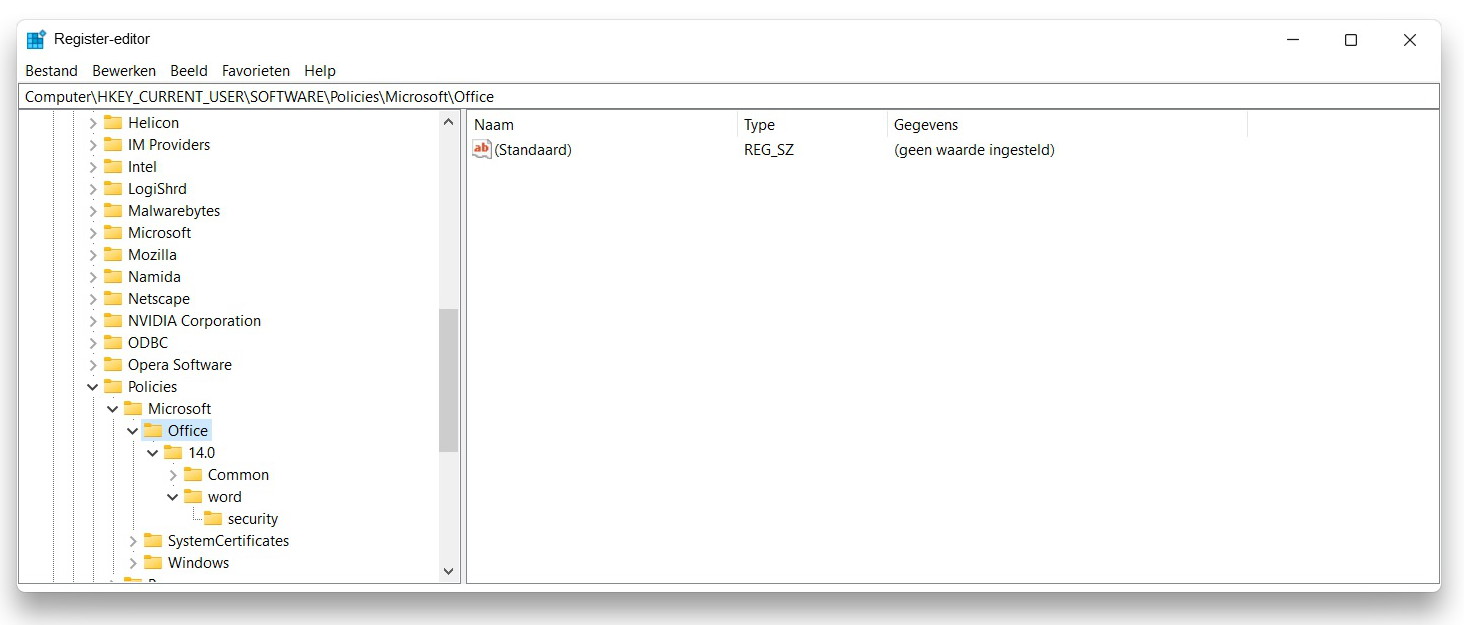This screenshot has width=1464, height=625.
Task: Select the security key label
Action: (253, 519)
